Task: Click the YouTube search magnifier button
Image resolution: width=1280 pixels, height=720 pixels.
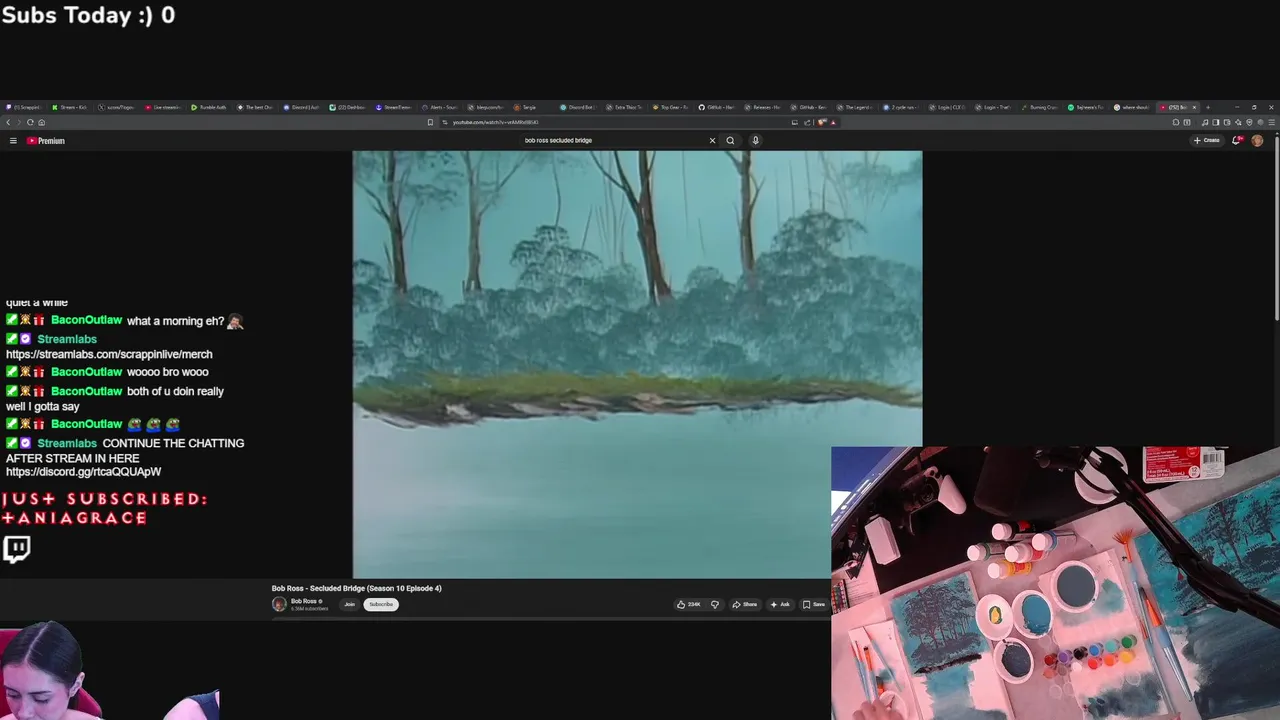Action: [730, 141]
